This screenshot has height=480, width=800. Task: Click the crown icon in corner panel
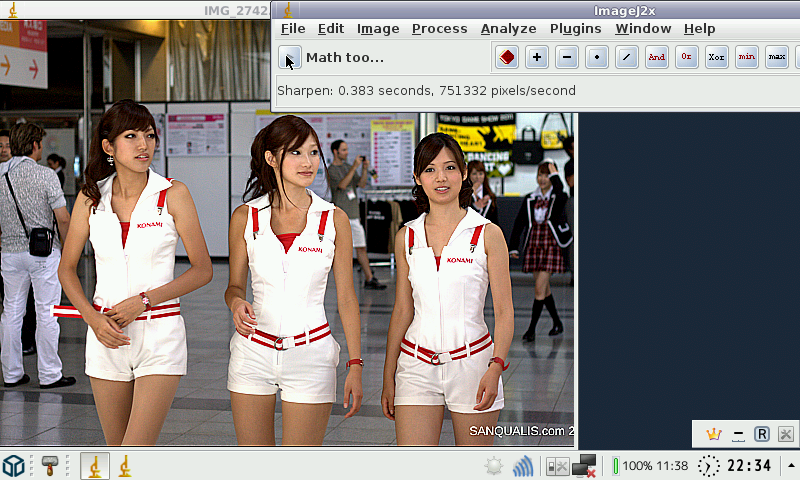(713, 434)
